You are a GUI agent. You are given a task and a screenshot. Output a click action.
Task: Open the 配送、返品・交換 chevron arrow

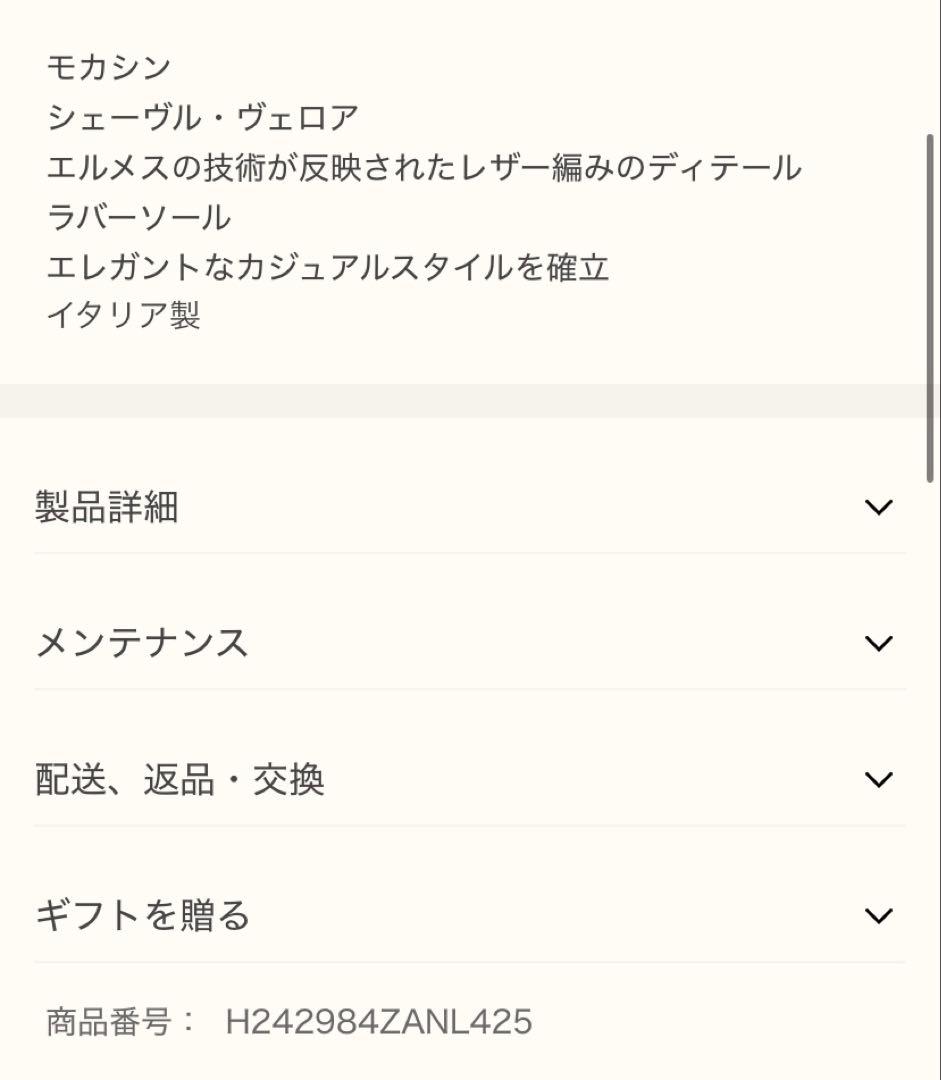click(878, 779)
